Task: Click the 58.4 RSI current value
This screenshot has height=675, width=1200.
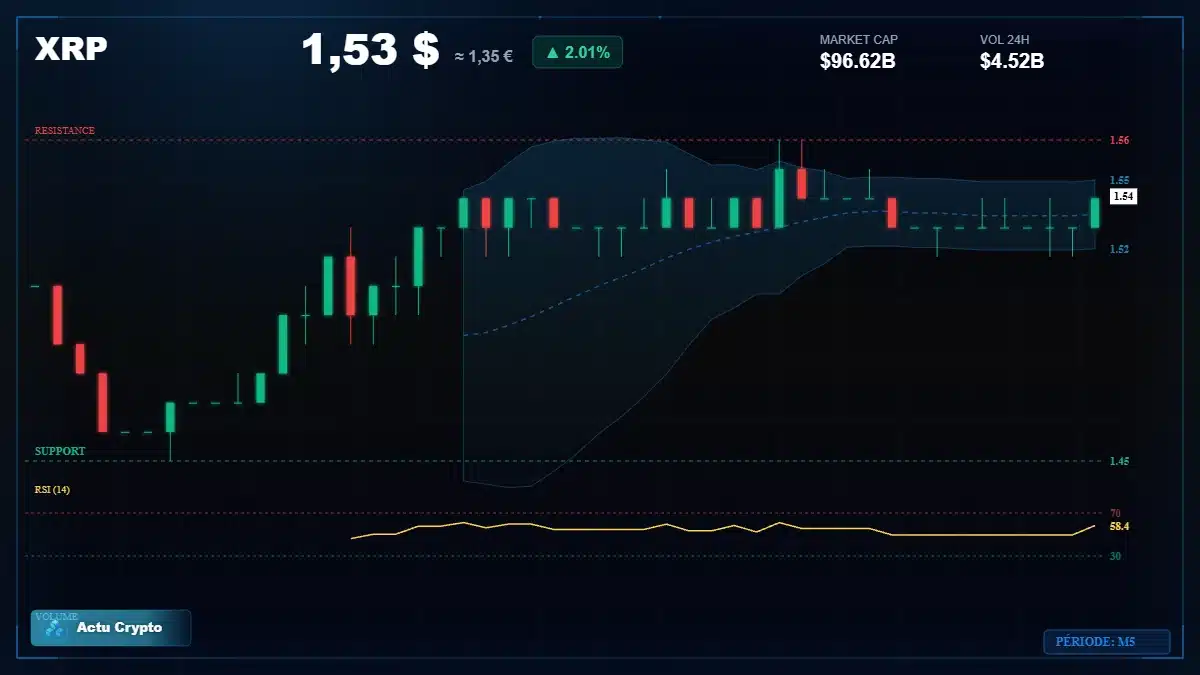Action: [x=1119, y=526]
